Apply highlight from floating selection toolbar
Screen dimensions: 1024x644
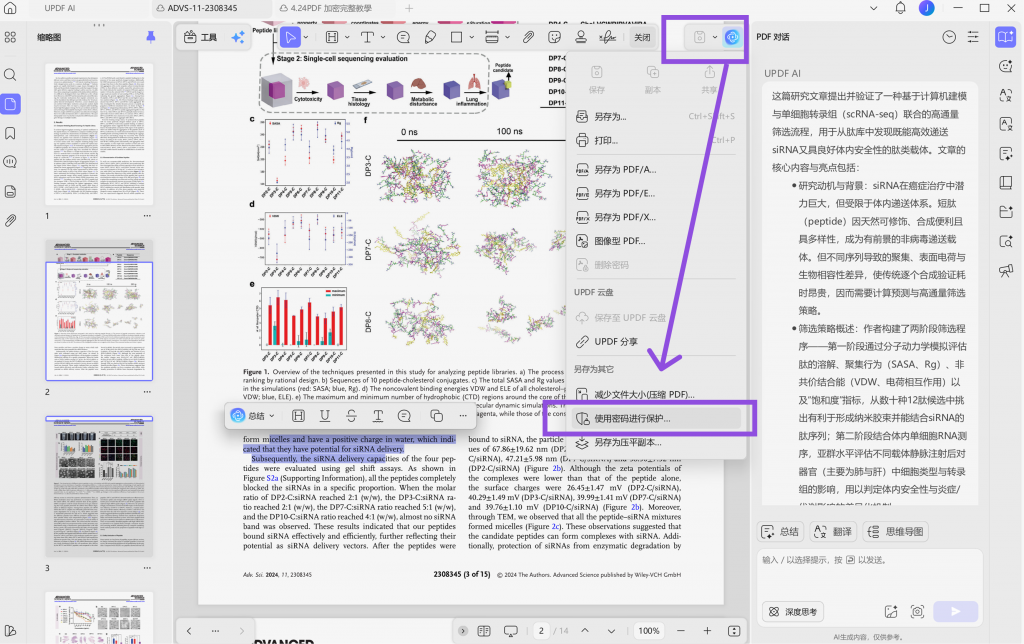point(298,416)
